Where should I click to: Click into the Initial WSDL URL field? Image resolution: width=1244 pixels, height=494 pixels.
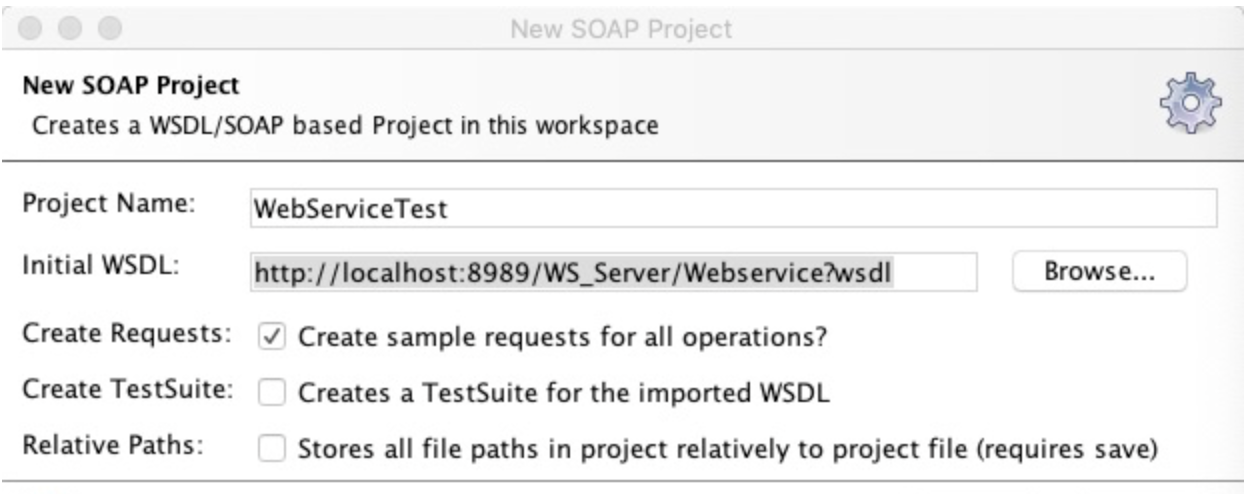tap(611, 271)
